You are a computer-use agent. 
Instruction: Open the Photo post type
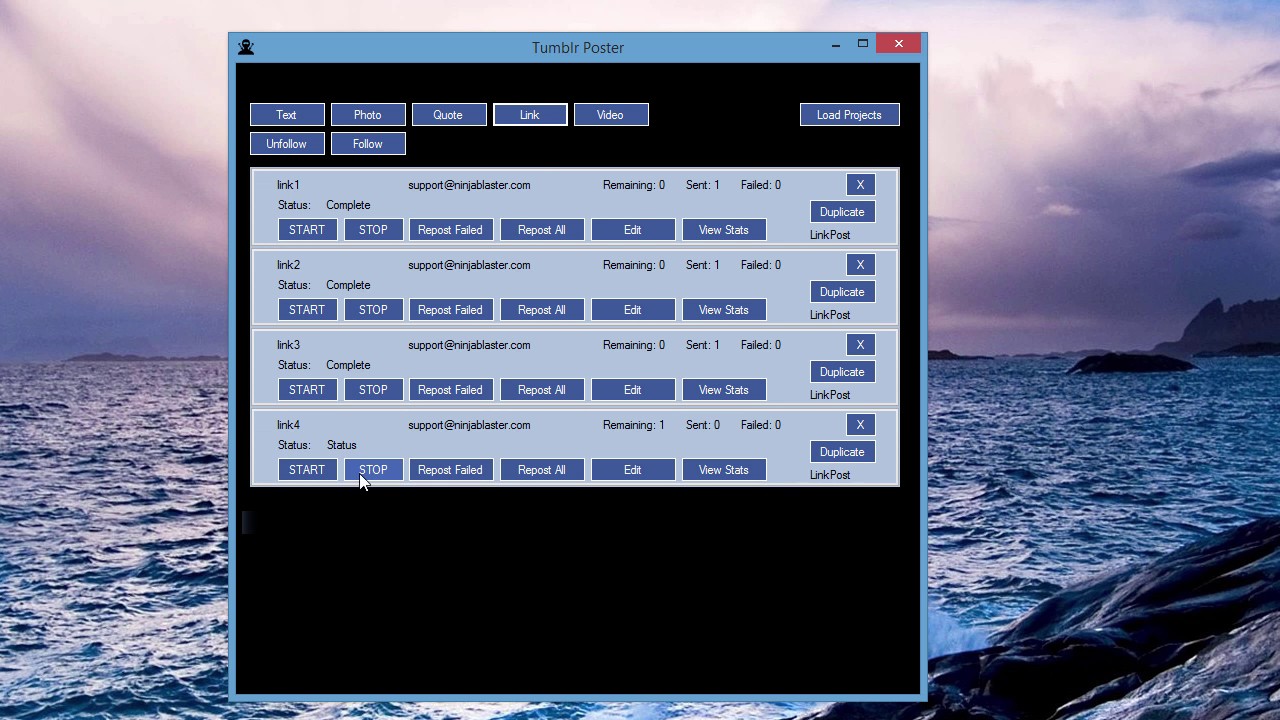tap(368, 115)
